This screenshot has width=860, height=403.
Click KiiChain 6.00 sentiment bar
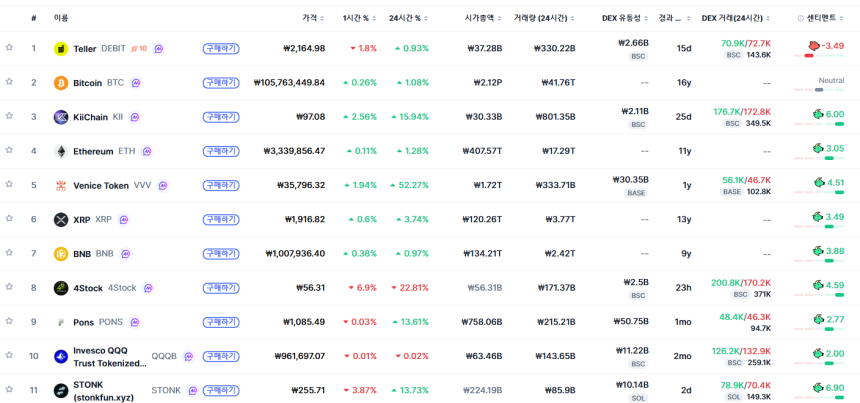[x=819, y=124]
